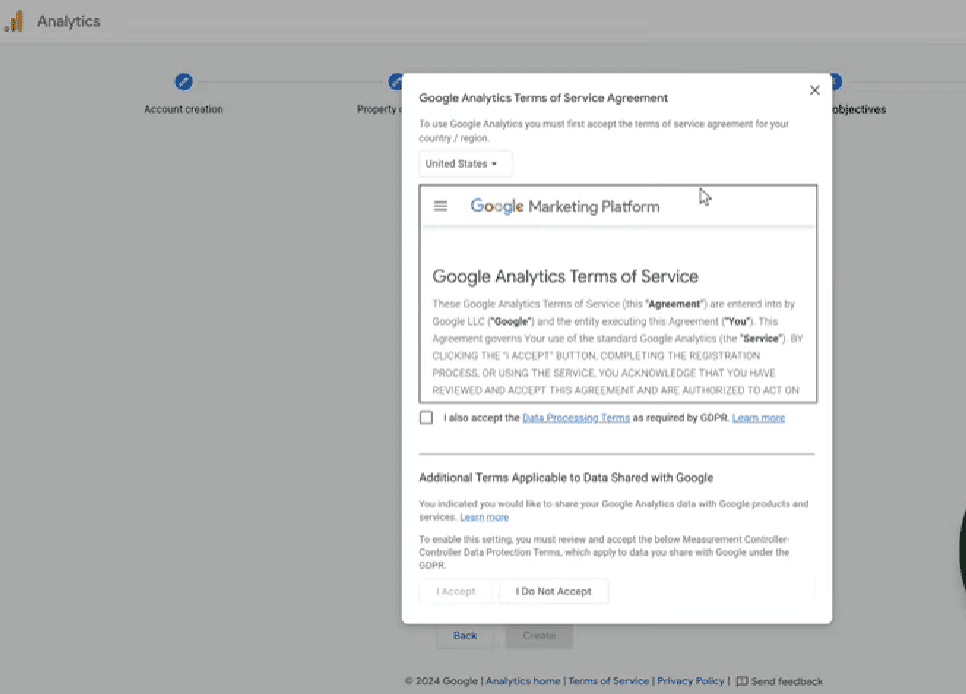Click the I Do Not Accept button

(x=553, y=591)
